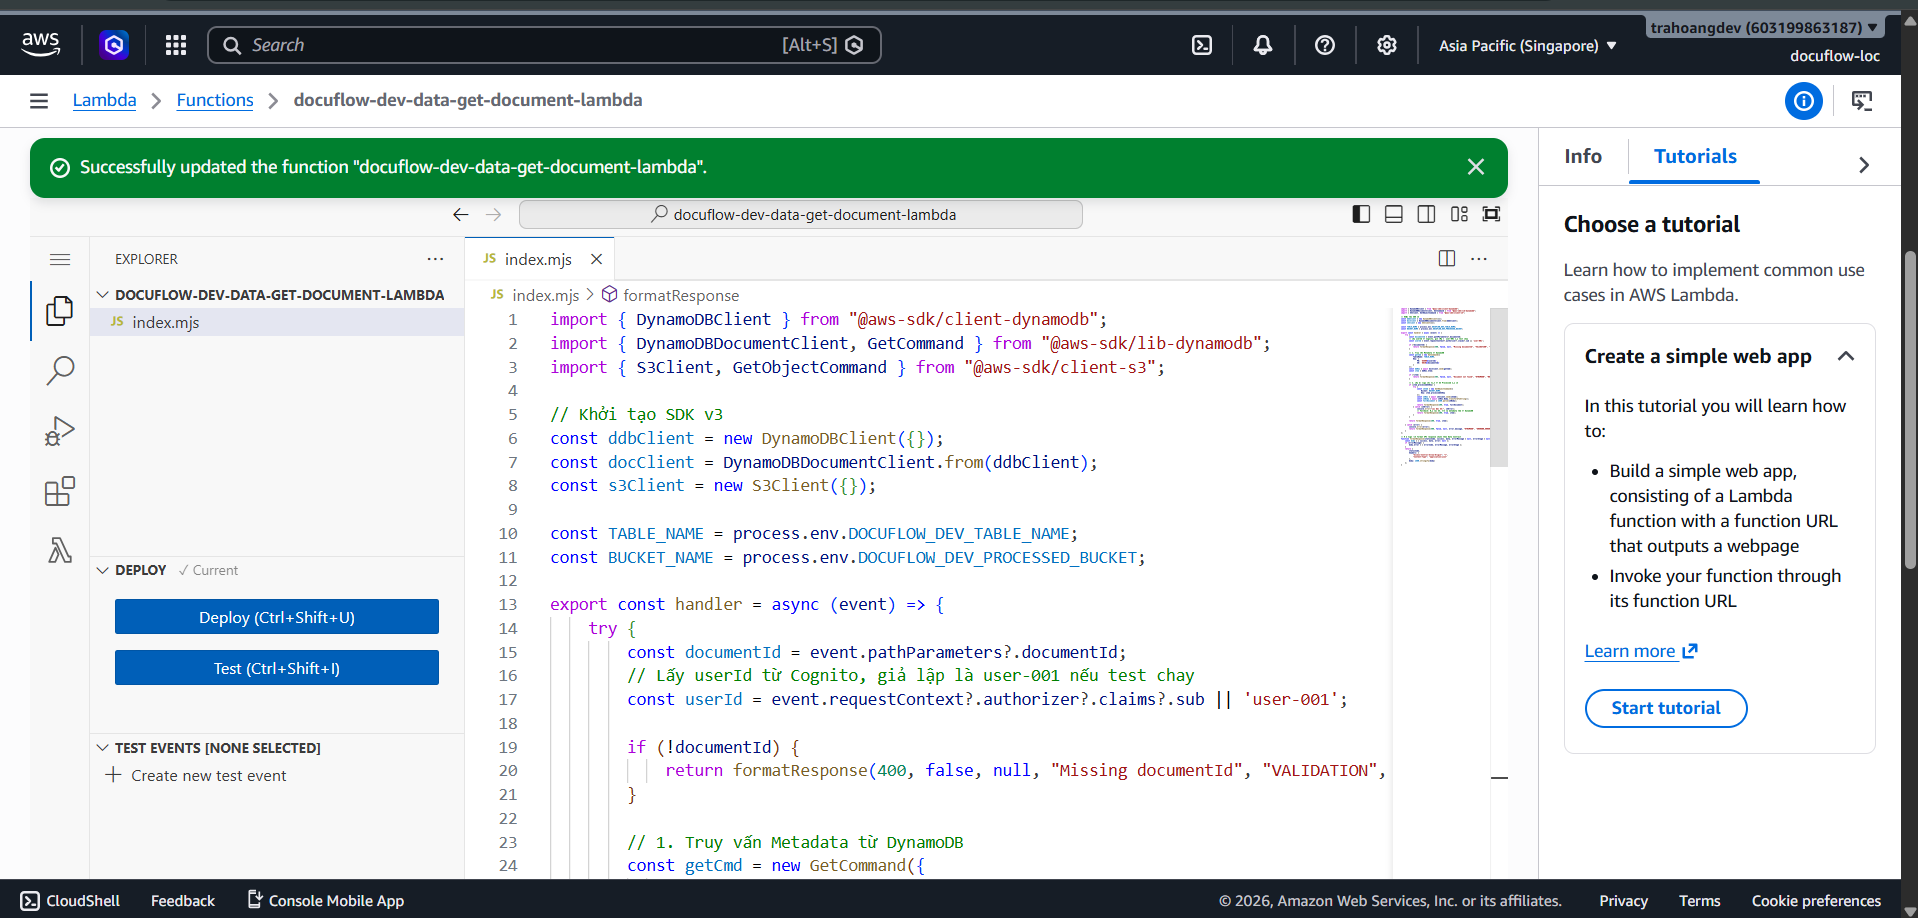1918x918 pixels.
Task: Open the Feedback footer link
Action: [183, 900]
